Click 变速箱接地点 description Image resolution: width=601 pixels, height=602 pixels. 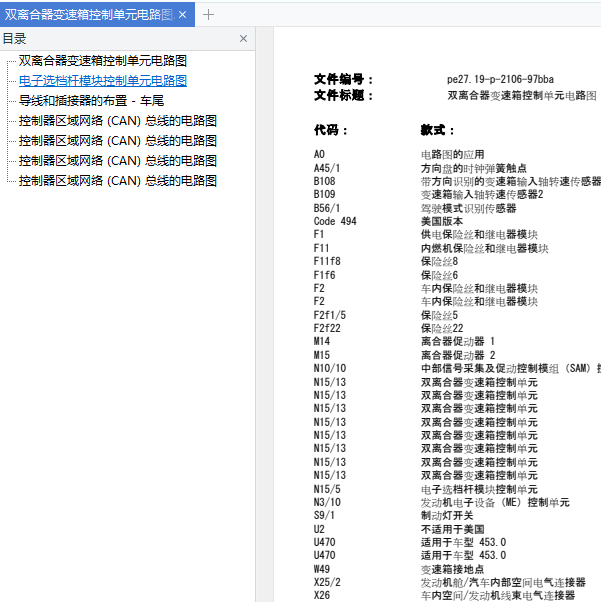452,569
